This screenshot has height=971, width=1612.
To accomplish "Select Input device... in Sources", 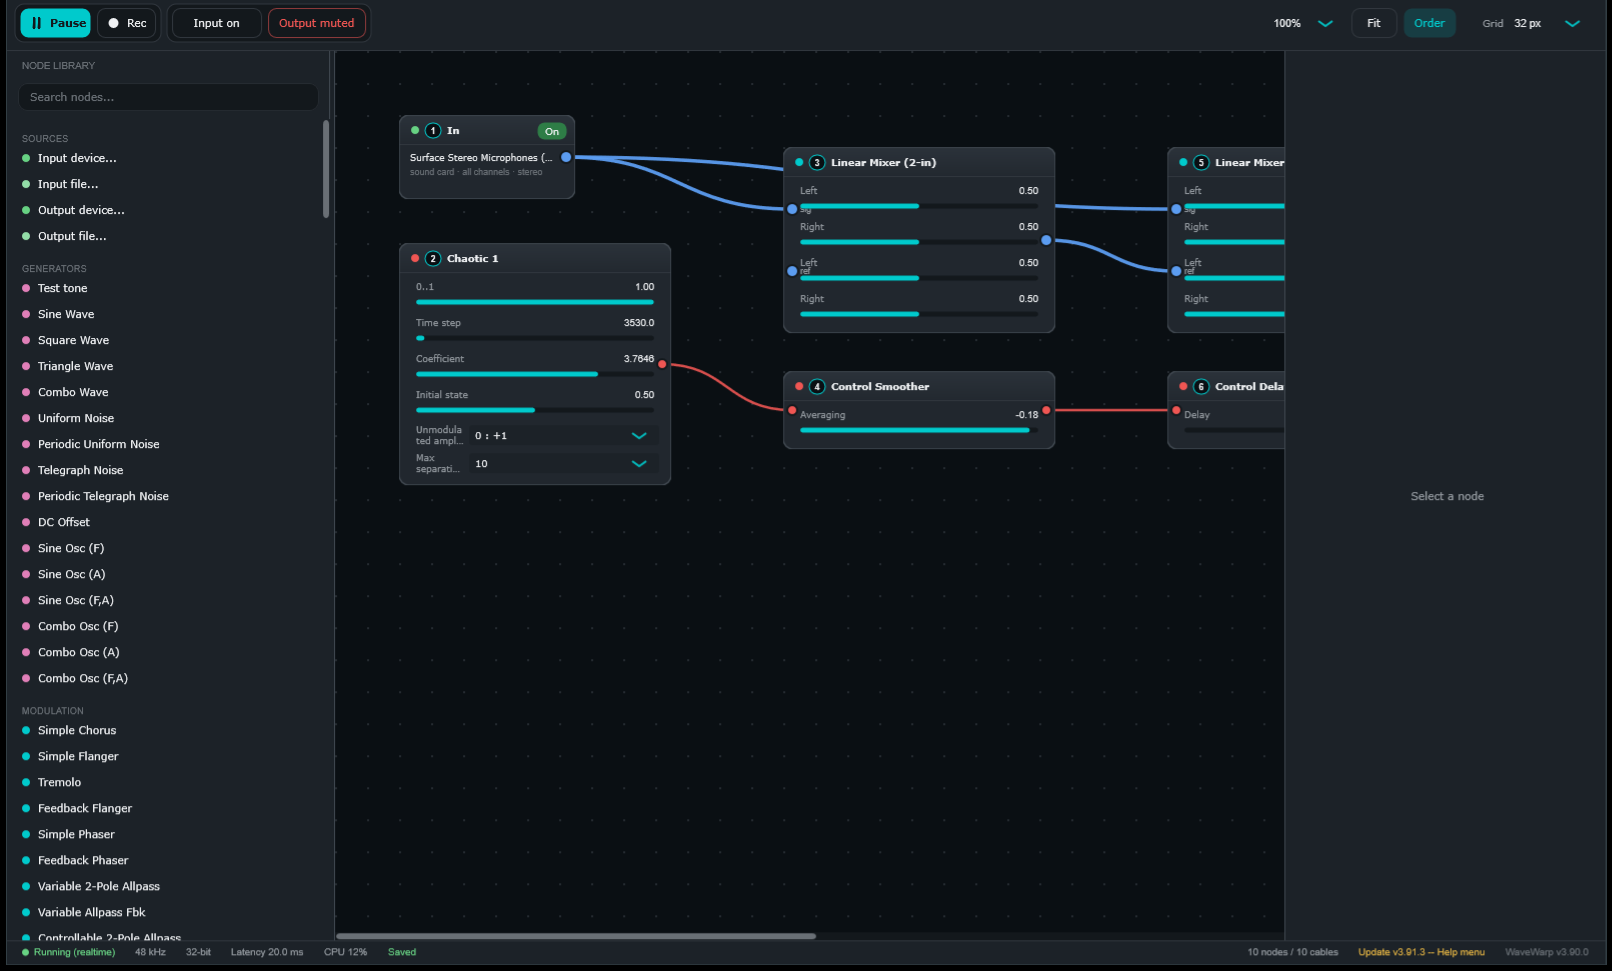I will [x=77, y=158].
